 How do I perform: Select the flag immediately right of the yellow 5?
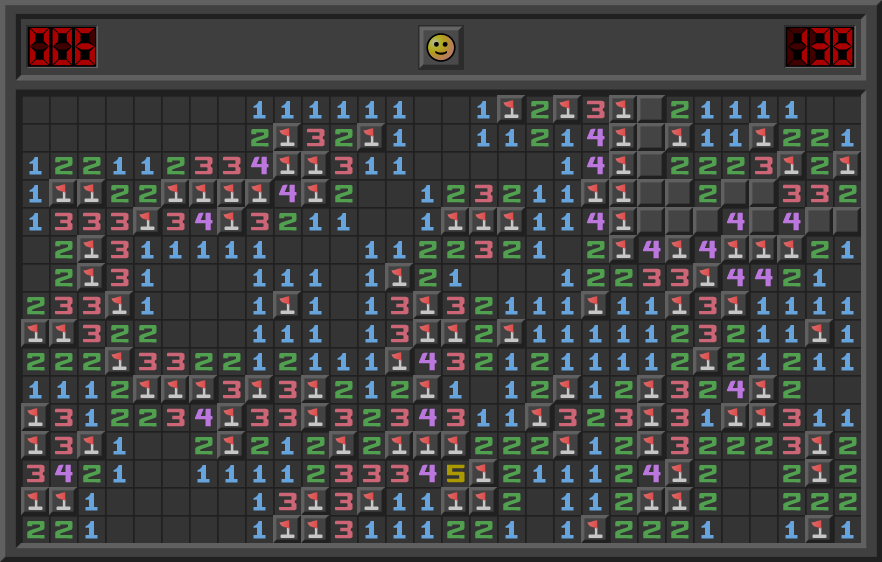point(484,473)
